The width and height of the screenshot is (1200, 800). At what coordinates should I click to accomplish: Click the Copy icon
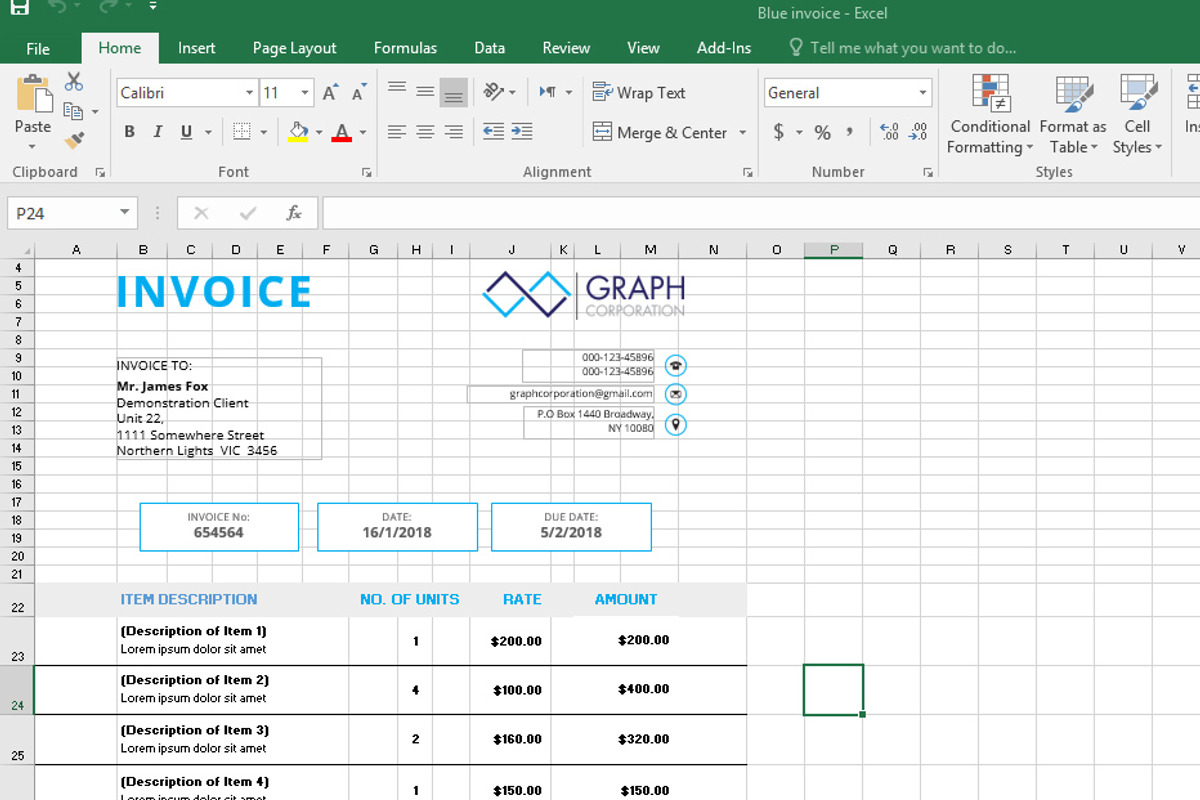73,111
